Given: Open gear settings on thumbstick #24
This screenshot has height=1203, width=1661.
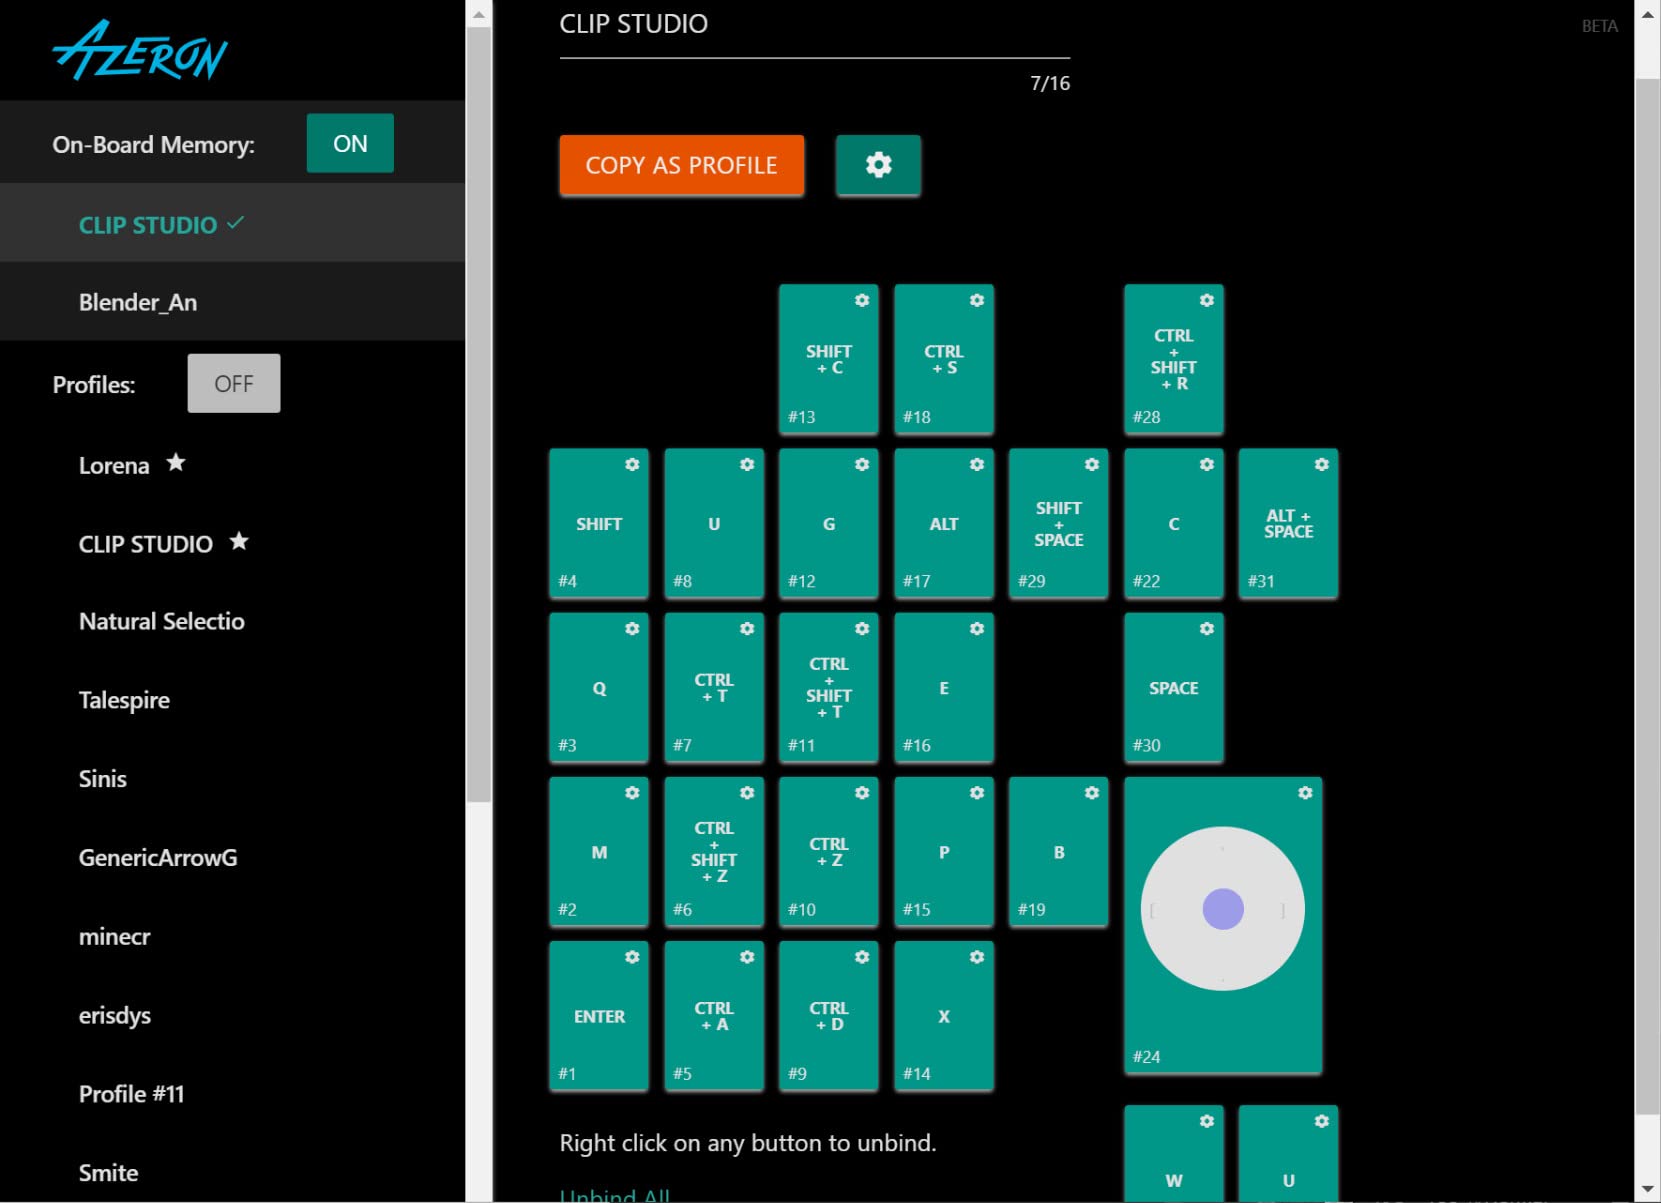Looking at the screenshot, I should (x=1305, y=792).
